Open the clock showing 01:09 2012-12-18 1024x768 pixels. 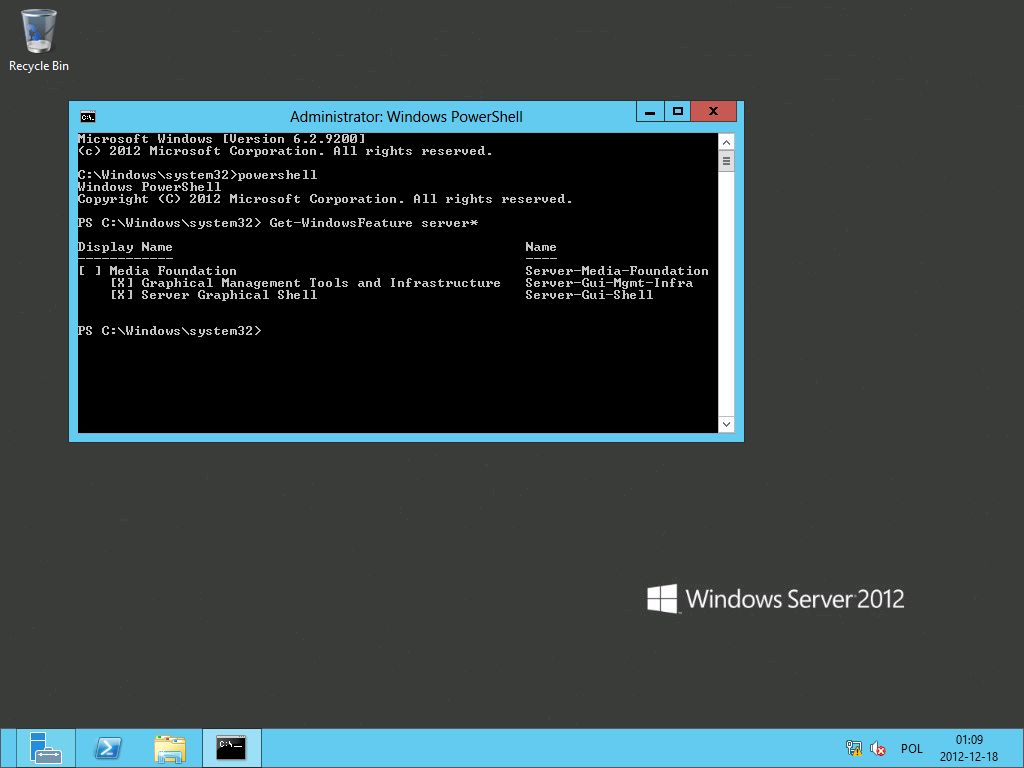coord(969,748)
